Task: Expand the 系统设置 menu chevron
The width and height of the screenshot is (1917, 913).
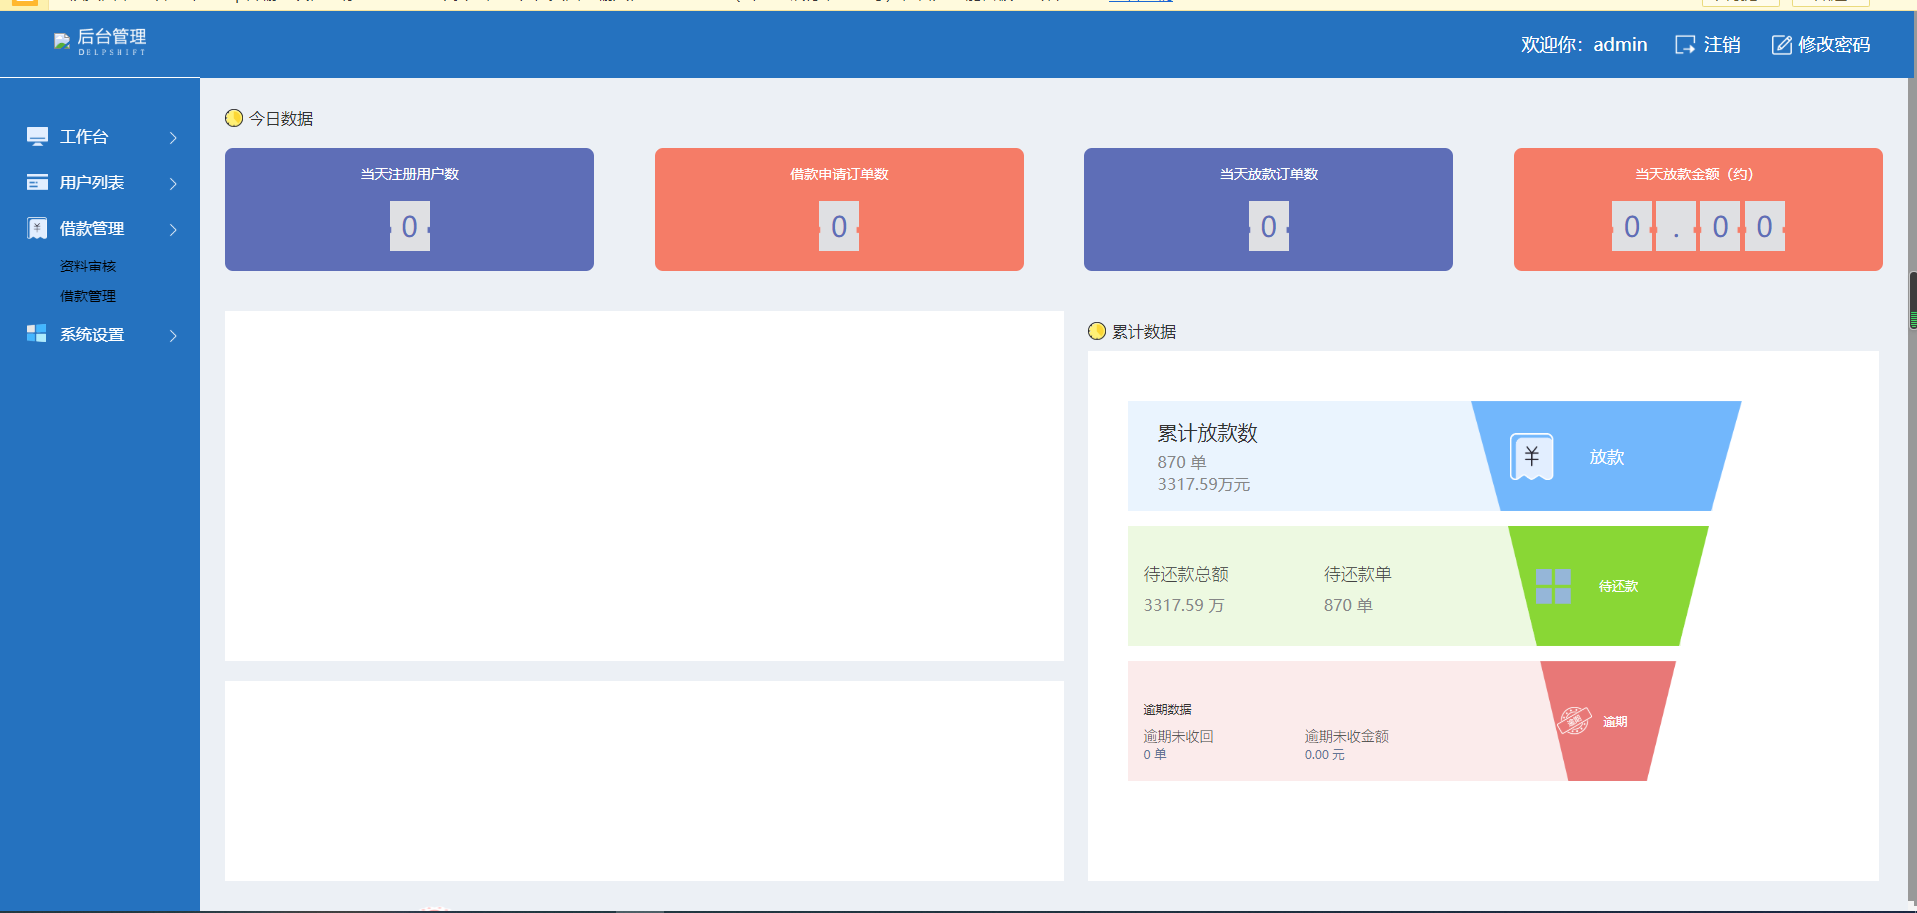Action: pyautogui.click(x=173, y=335)
